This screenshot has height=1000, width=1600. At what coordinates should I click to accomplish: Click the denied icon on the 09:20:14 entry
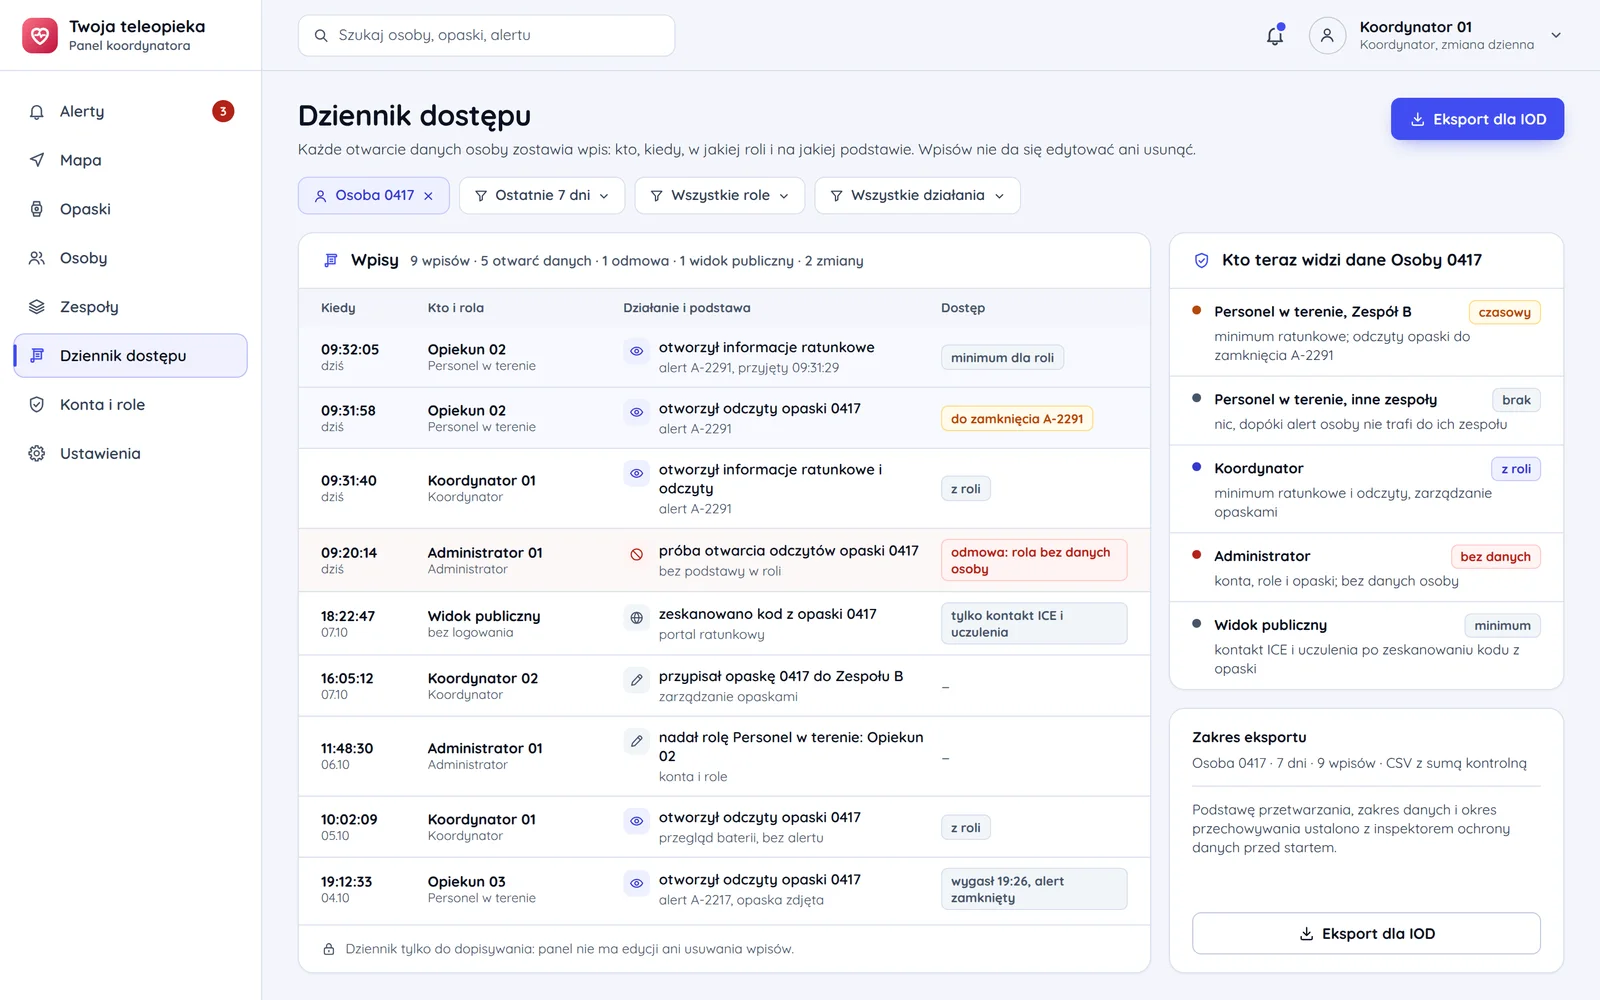(636, 554)
